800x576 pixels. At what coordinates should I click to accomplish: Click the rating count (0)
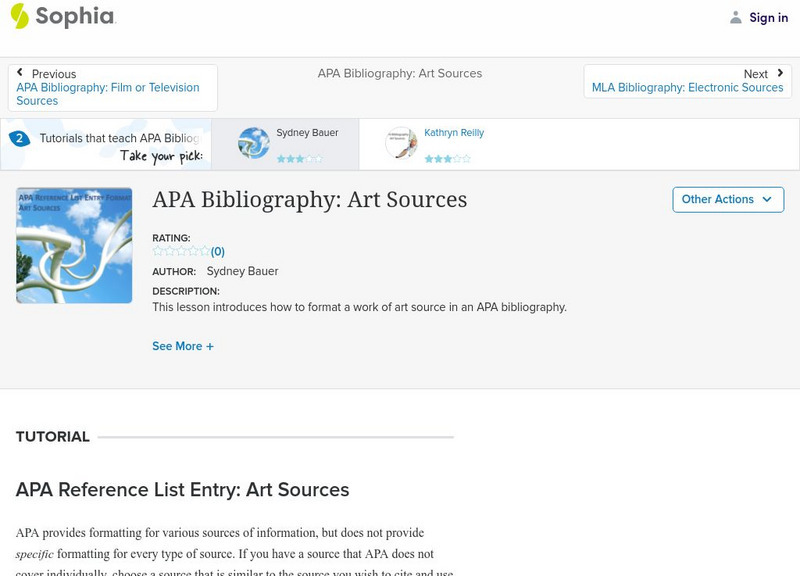(x=218, y=252)
